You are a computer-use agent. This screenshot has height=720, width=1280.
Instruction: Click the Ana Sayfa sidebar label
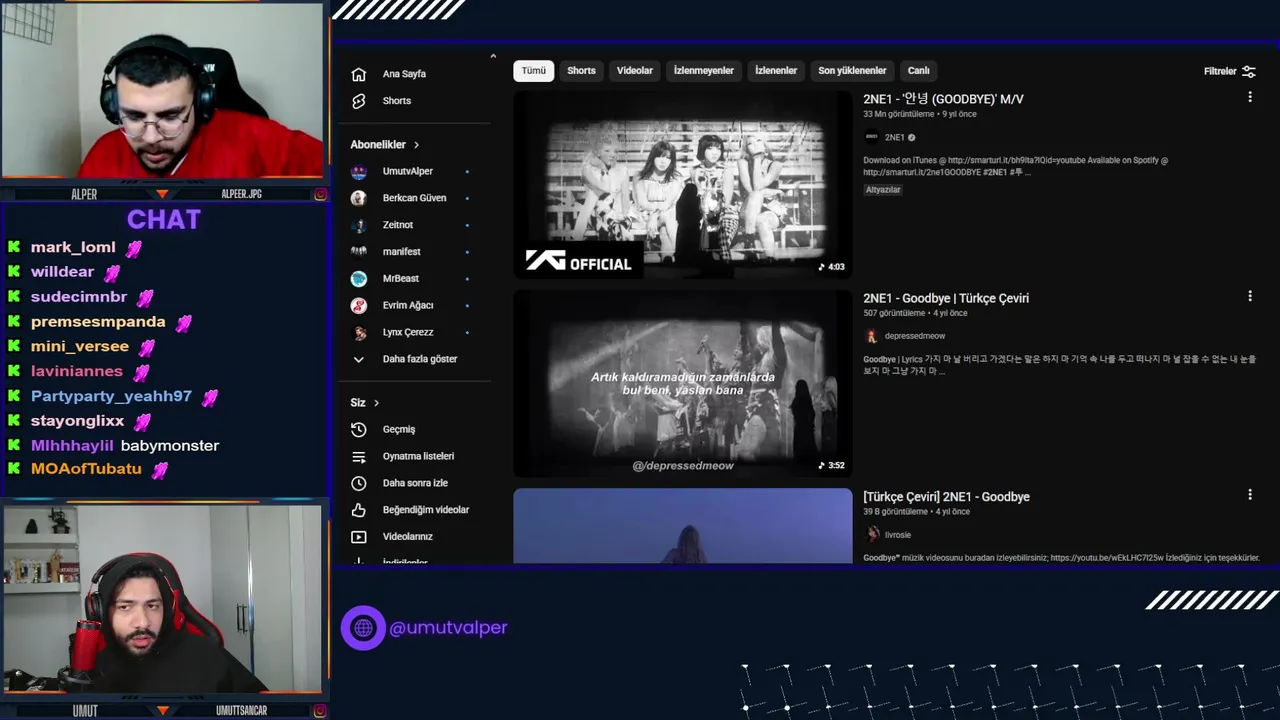404,74
